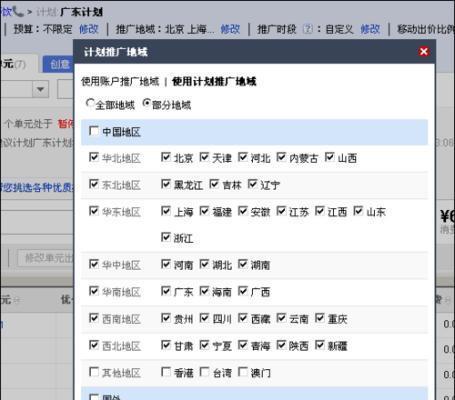Check the 台湾 checkbox
This screenshot has height=400, width=455.
coord(204,372)
